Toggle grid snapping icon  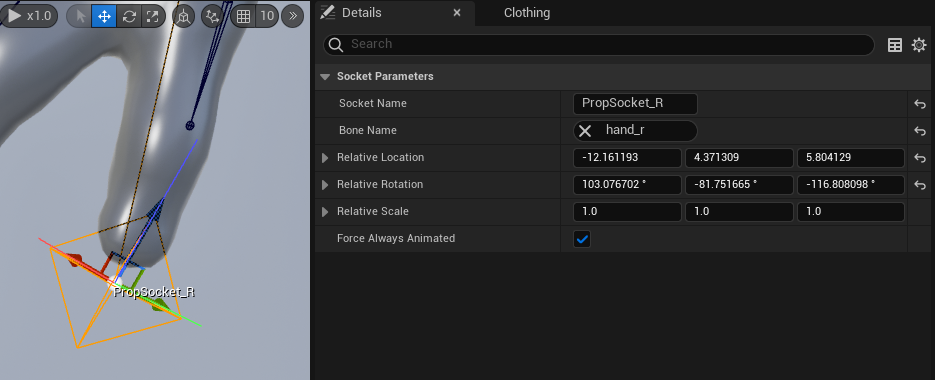click(243, 16)
